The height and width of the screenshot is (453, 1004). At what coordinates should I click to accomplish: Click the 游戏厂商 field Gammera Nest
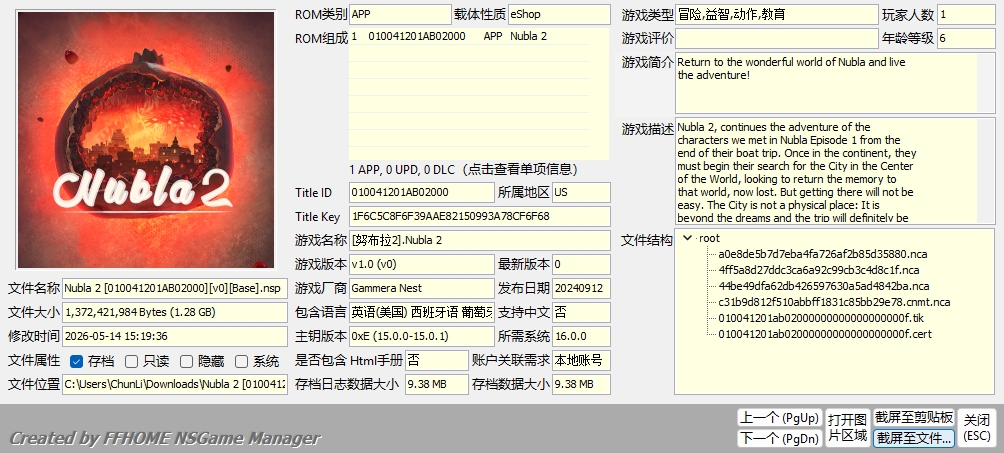tap(422, 288)
